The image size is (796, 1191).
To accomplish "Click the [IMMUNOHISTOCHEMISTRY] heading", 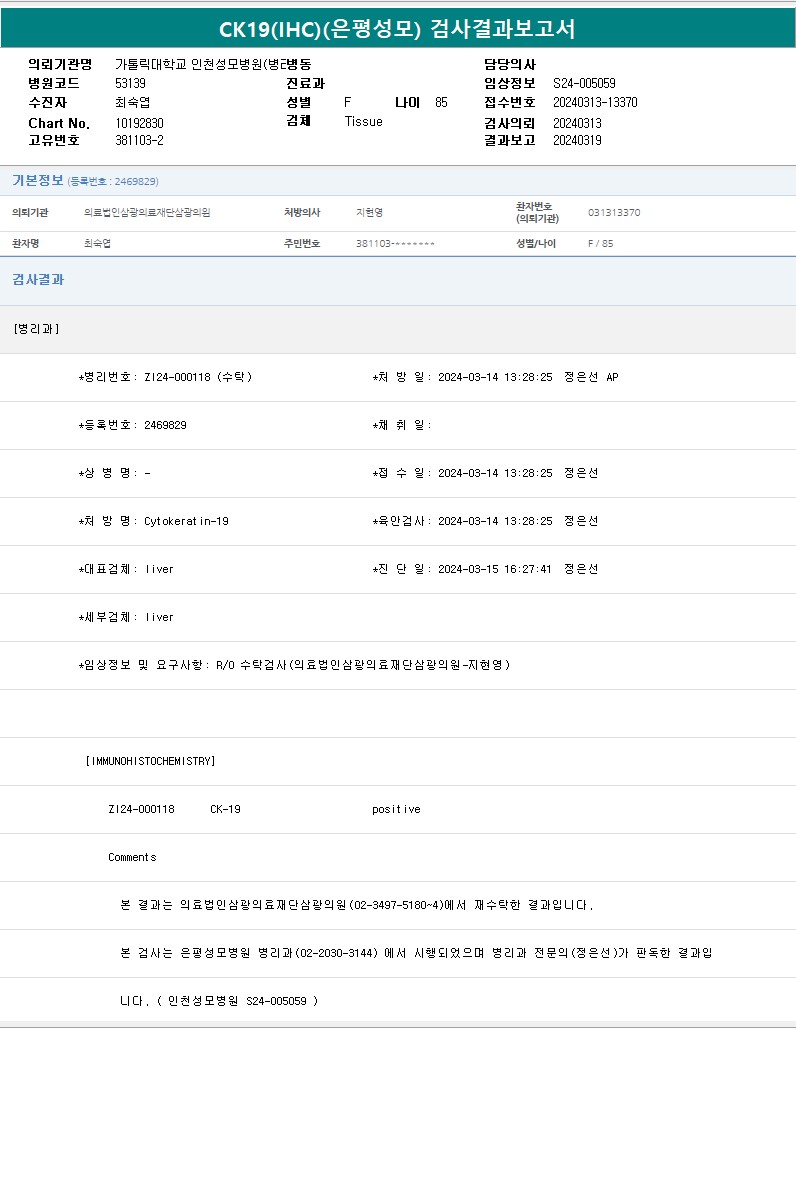I will click(x=151, y=761).
